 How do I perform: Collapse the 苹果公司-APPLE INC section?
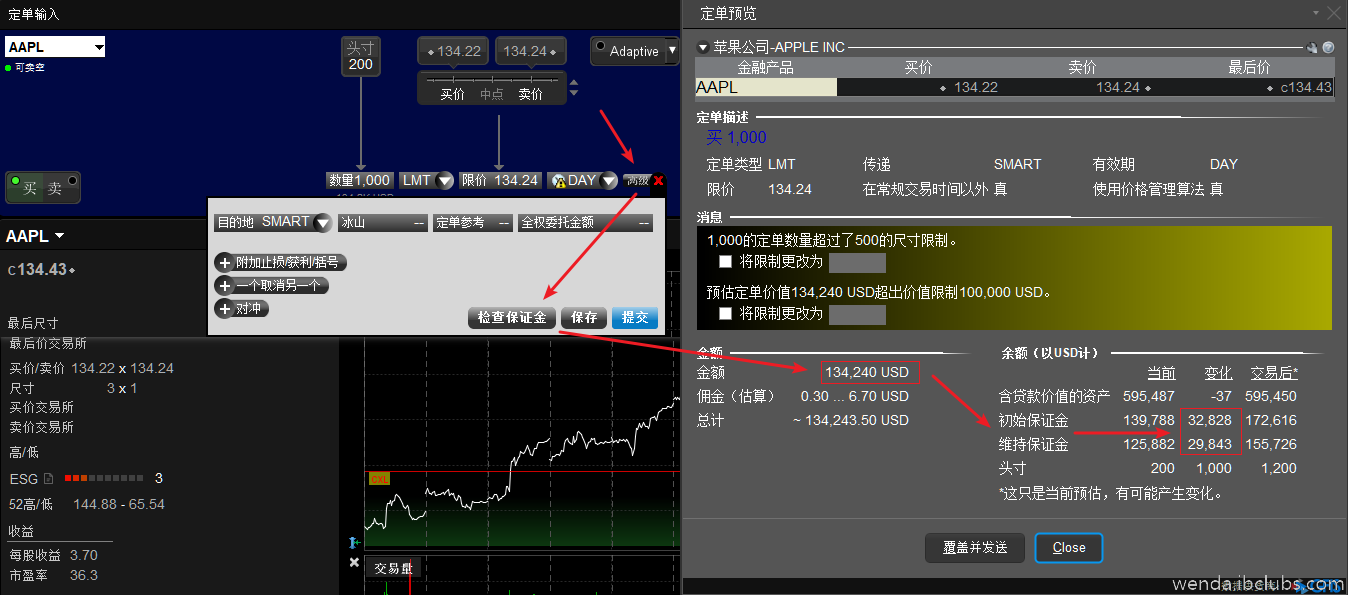pos(703,47)
